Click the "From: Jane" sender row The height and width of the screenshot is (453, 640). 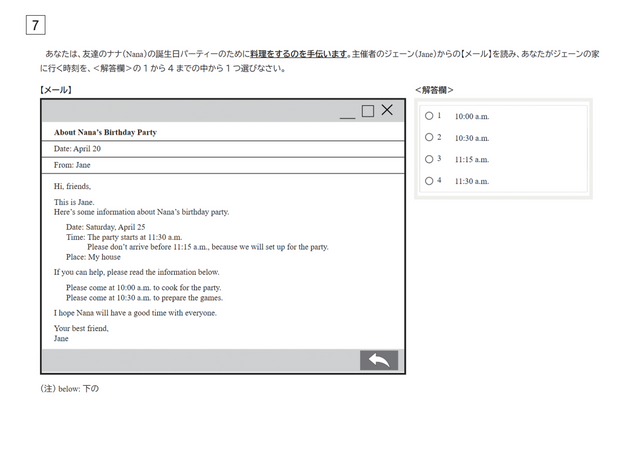(72, 165)
